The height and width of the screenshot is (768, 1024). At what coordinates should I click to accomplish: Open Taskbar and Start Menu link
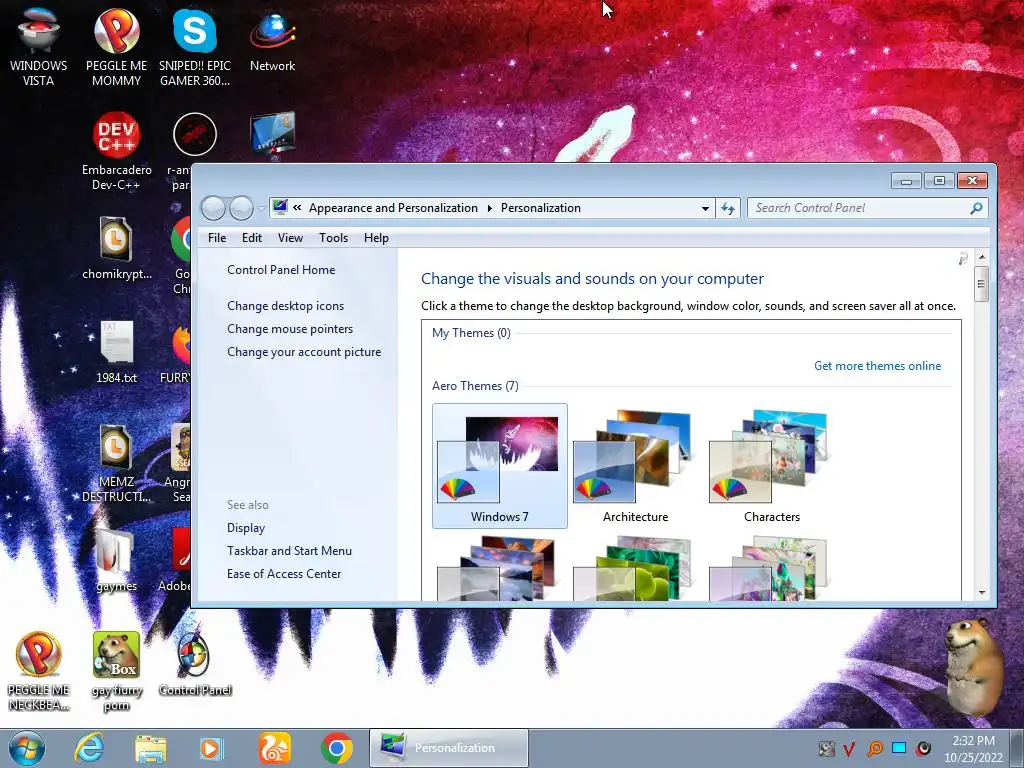[289, 551]
